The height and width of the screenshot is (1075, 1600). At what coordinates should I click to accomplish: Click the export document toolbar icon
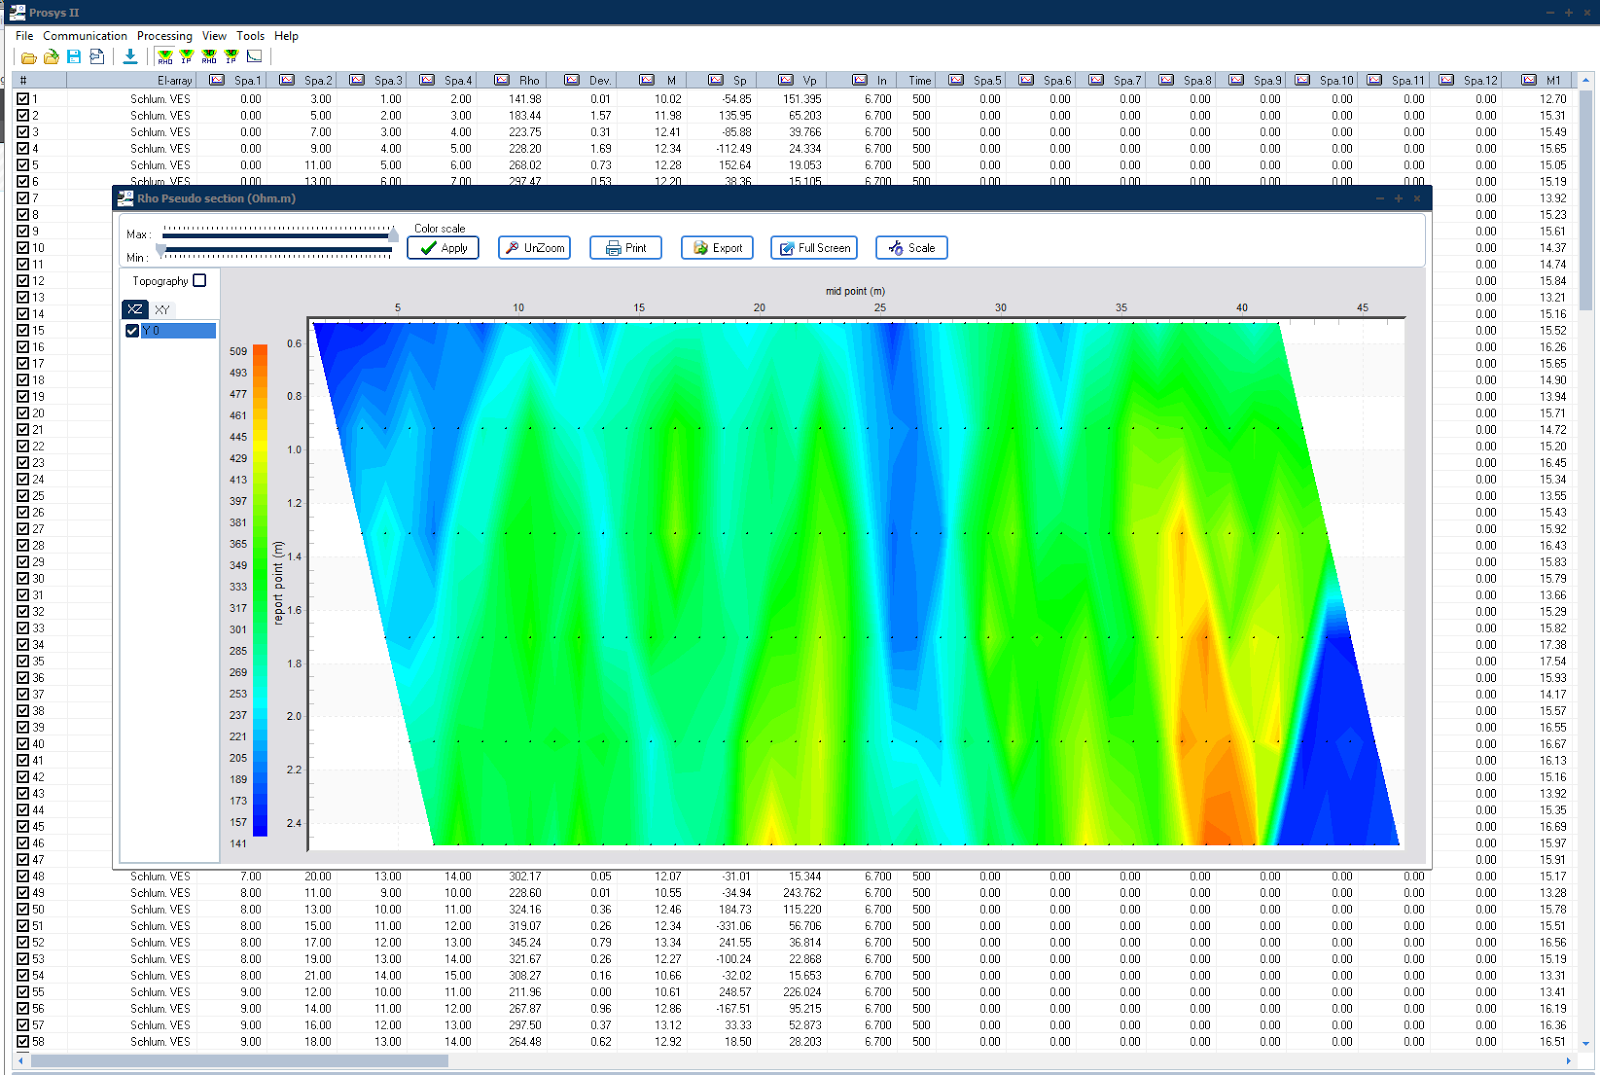pos(96,57)
